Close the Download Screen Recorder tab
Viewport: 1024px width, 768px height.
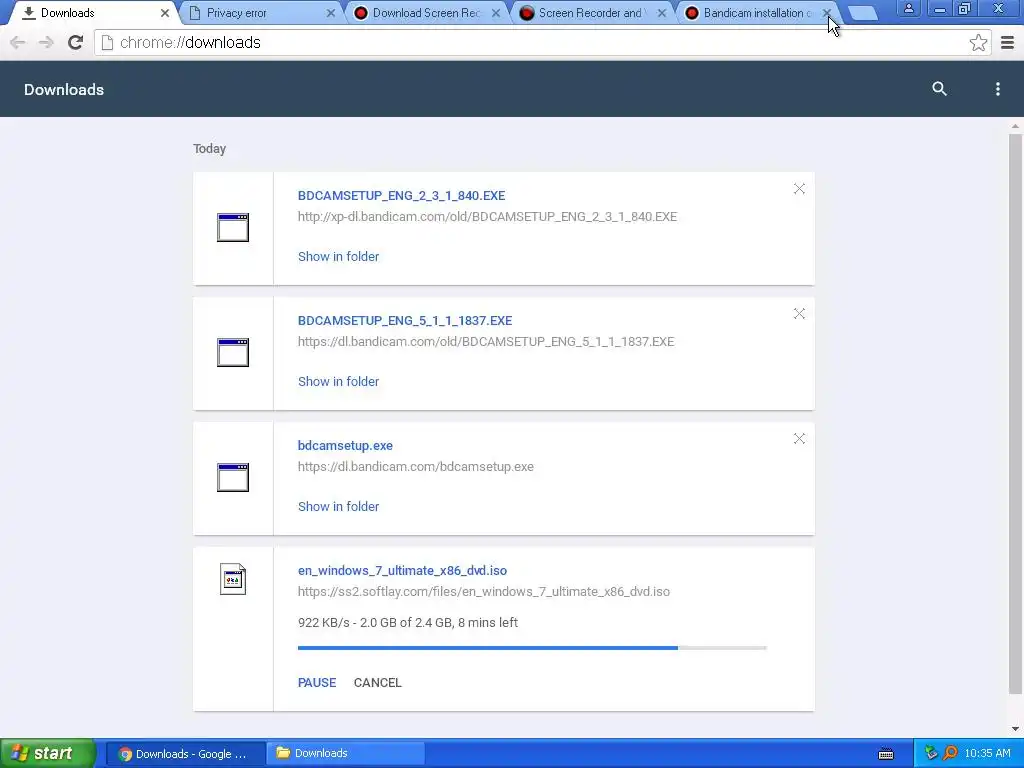pos(496,13)
